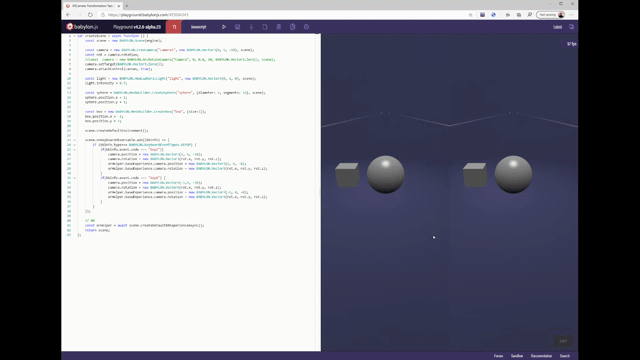Open a new browser tab

click(127, 6)
